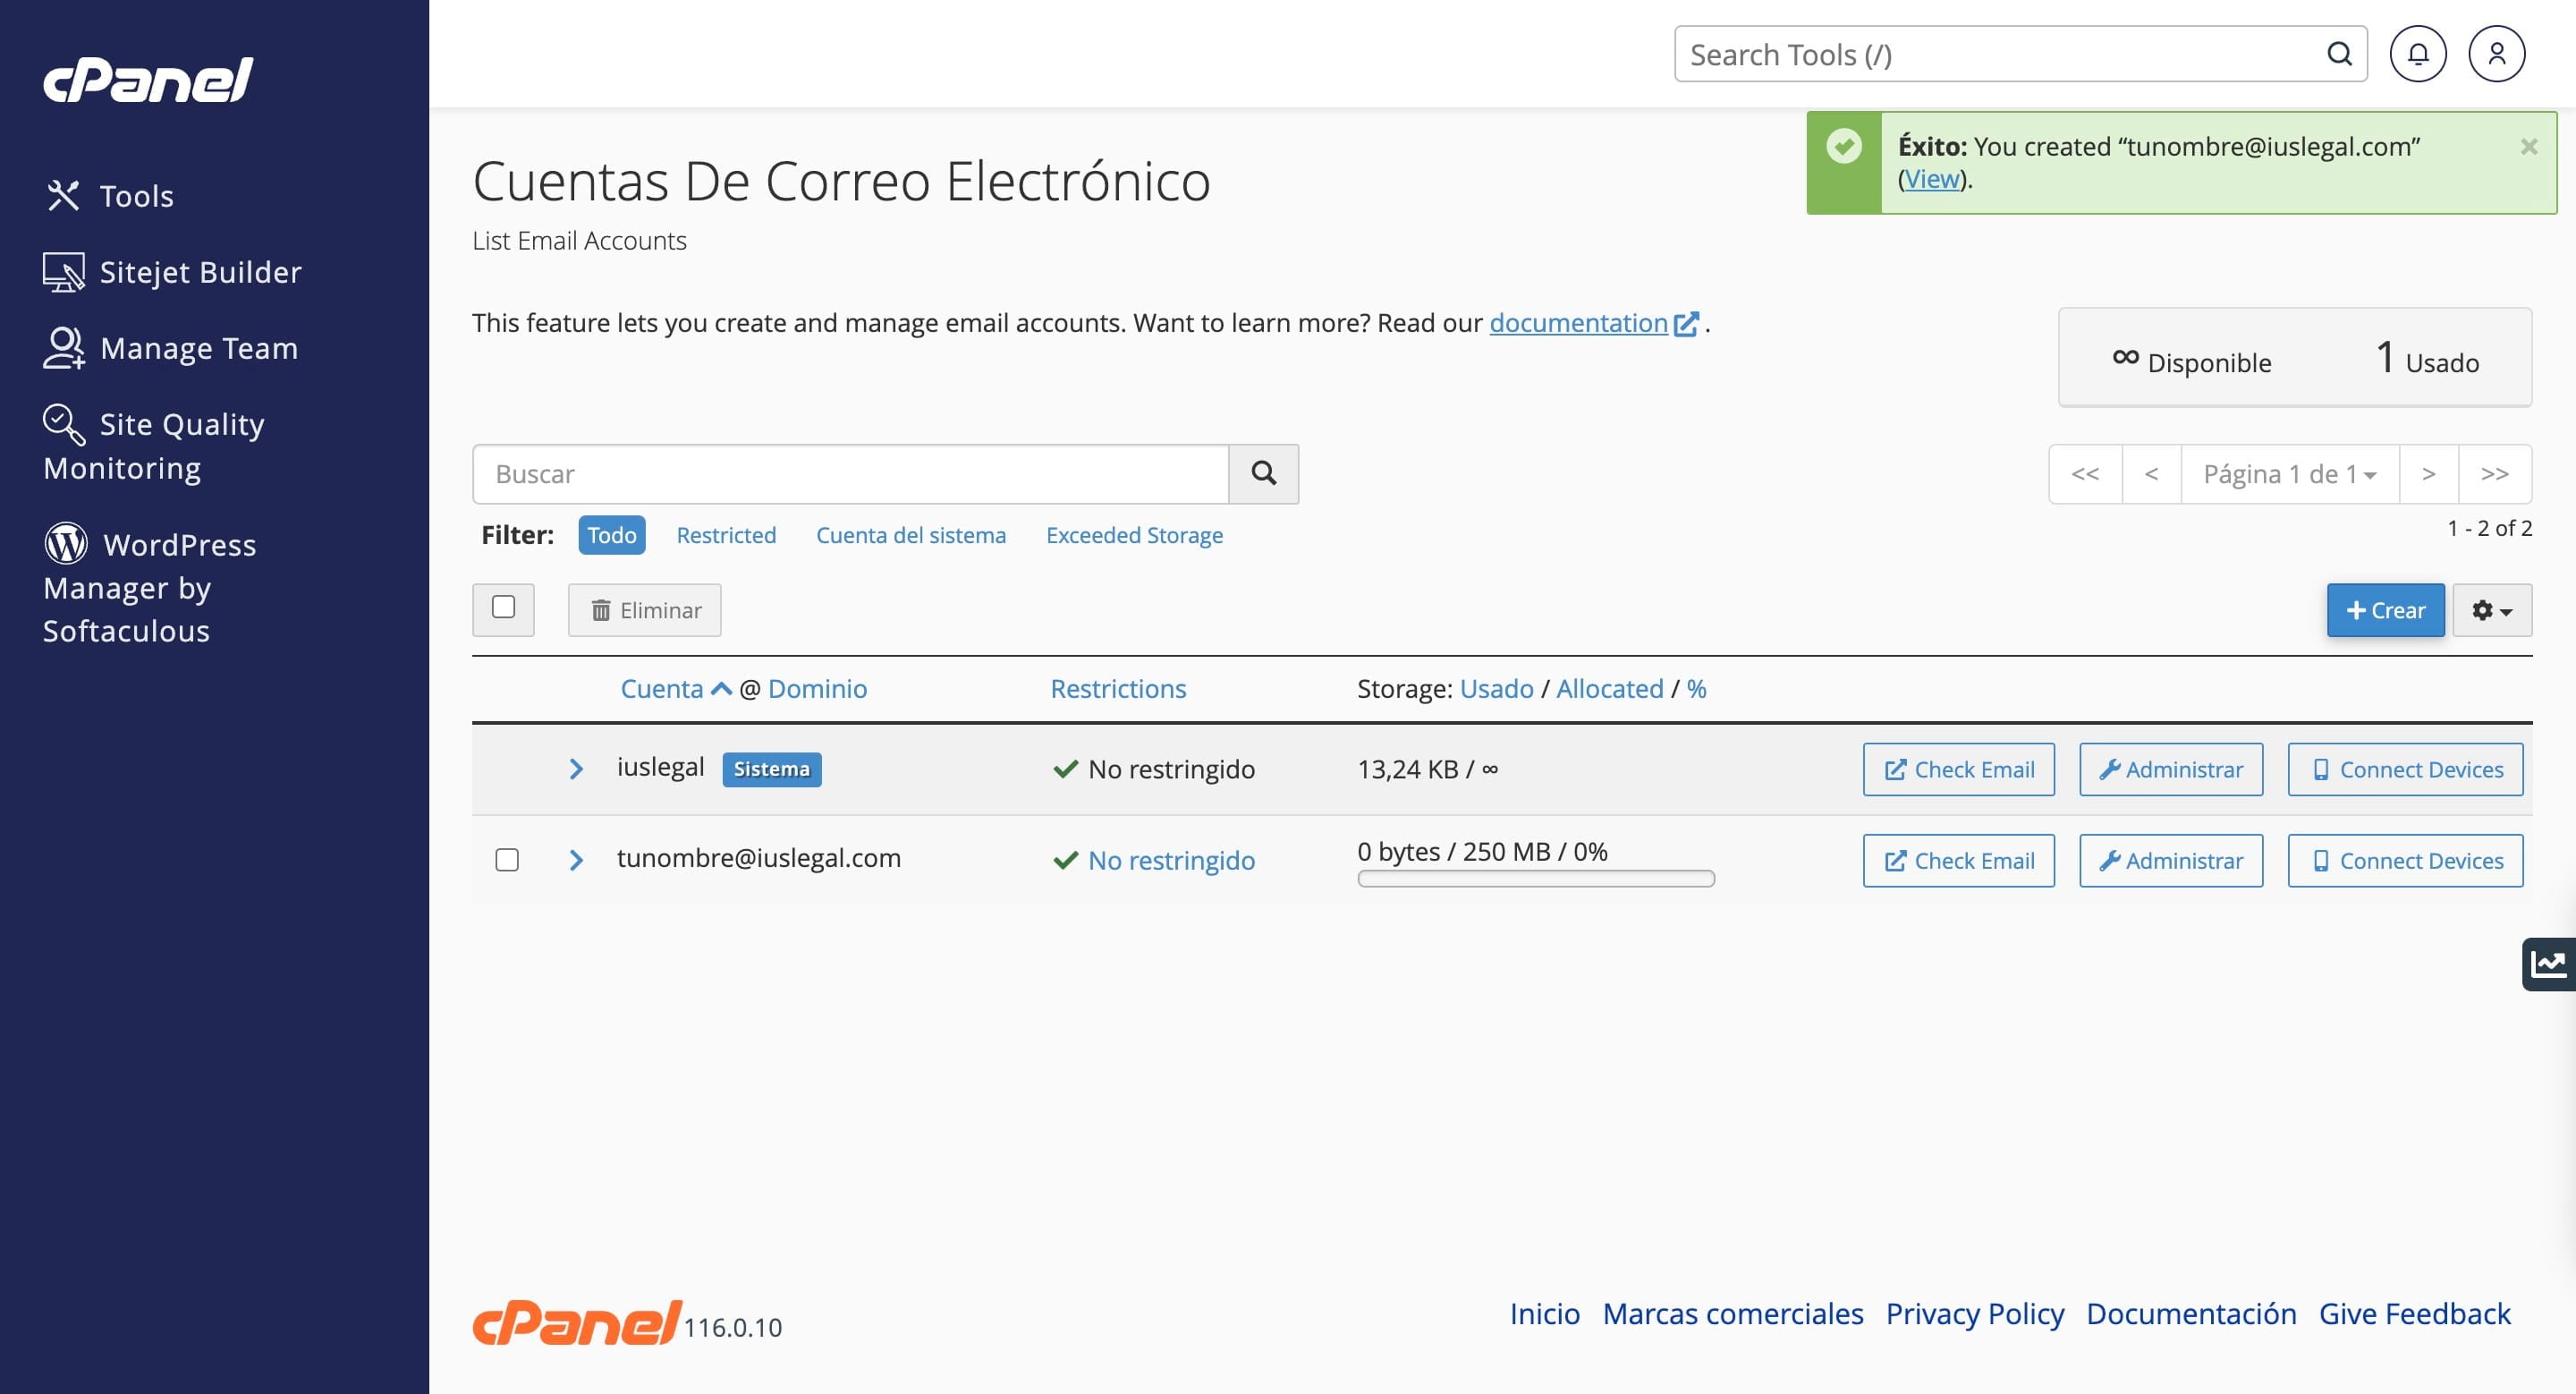Open the notifications bell icon
This screenshot has height=1394, width=2576.
click(2419, 53)
